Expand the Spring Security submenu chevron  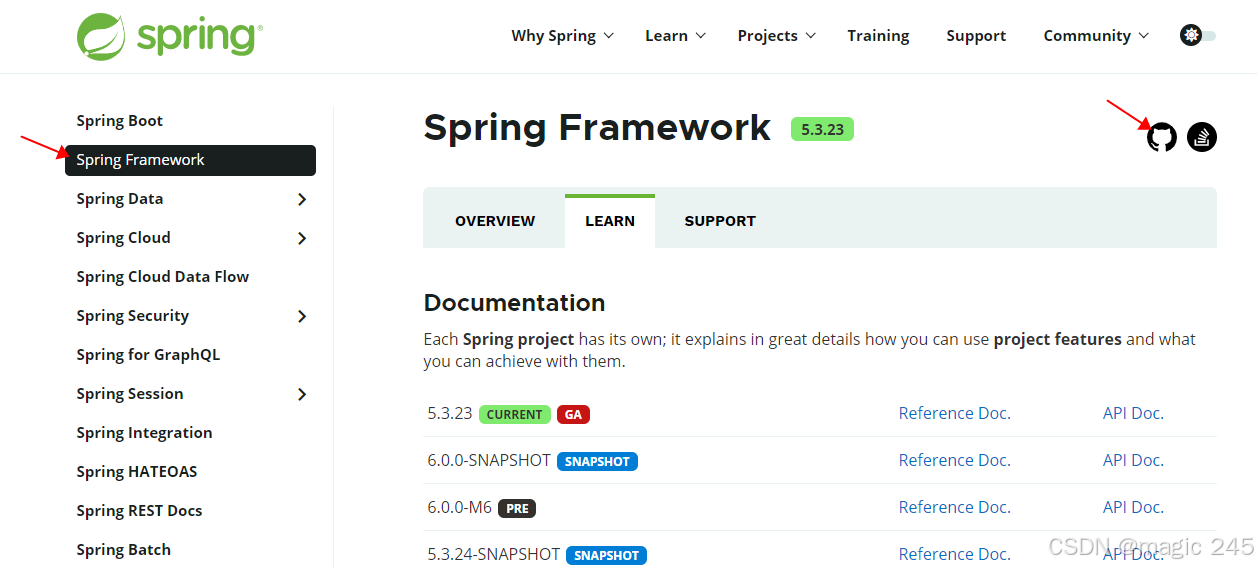(302, 317)
